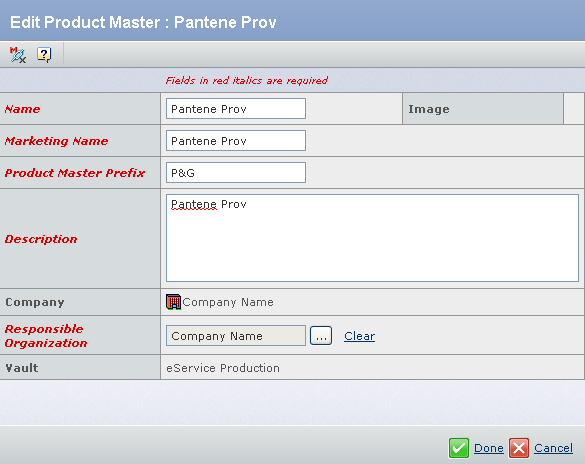Click the Product Master Prefix label
Image resolution: width=585 pixels, height=464 pixels.
click(75, 173)
